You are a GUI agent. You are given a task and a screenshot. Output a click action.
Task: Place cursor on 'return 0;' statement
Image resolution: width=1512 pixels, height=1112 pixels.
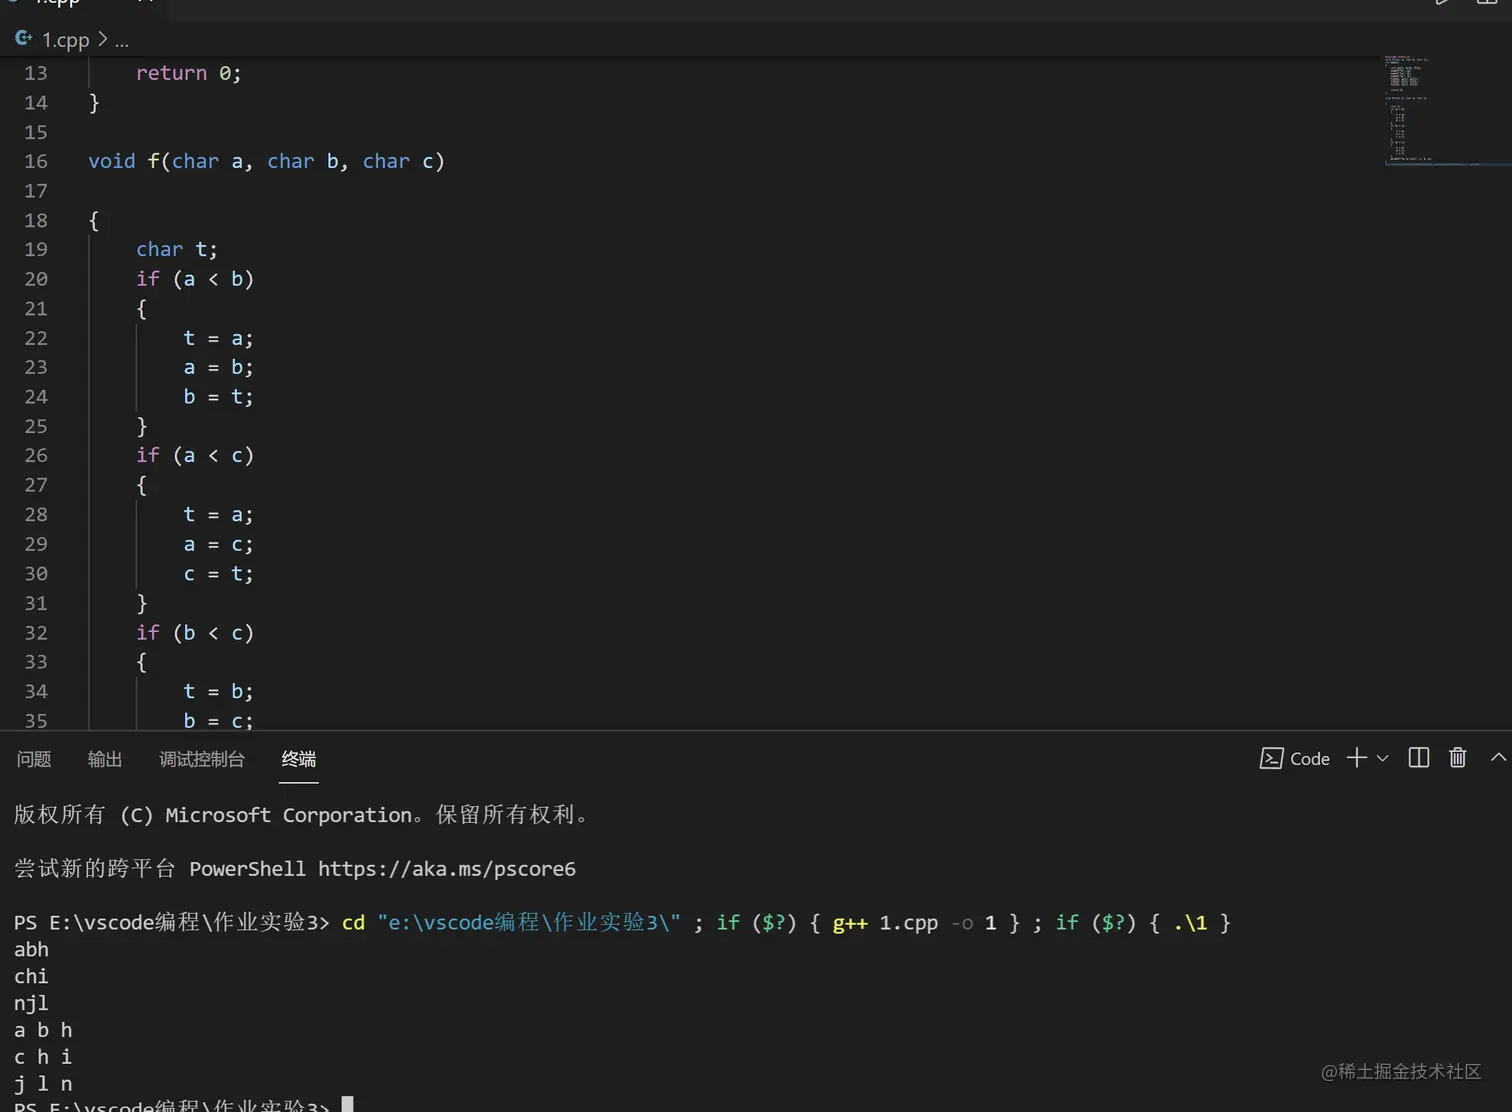coord(188,73)
